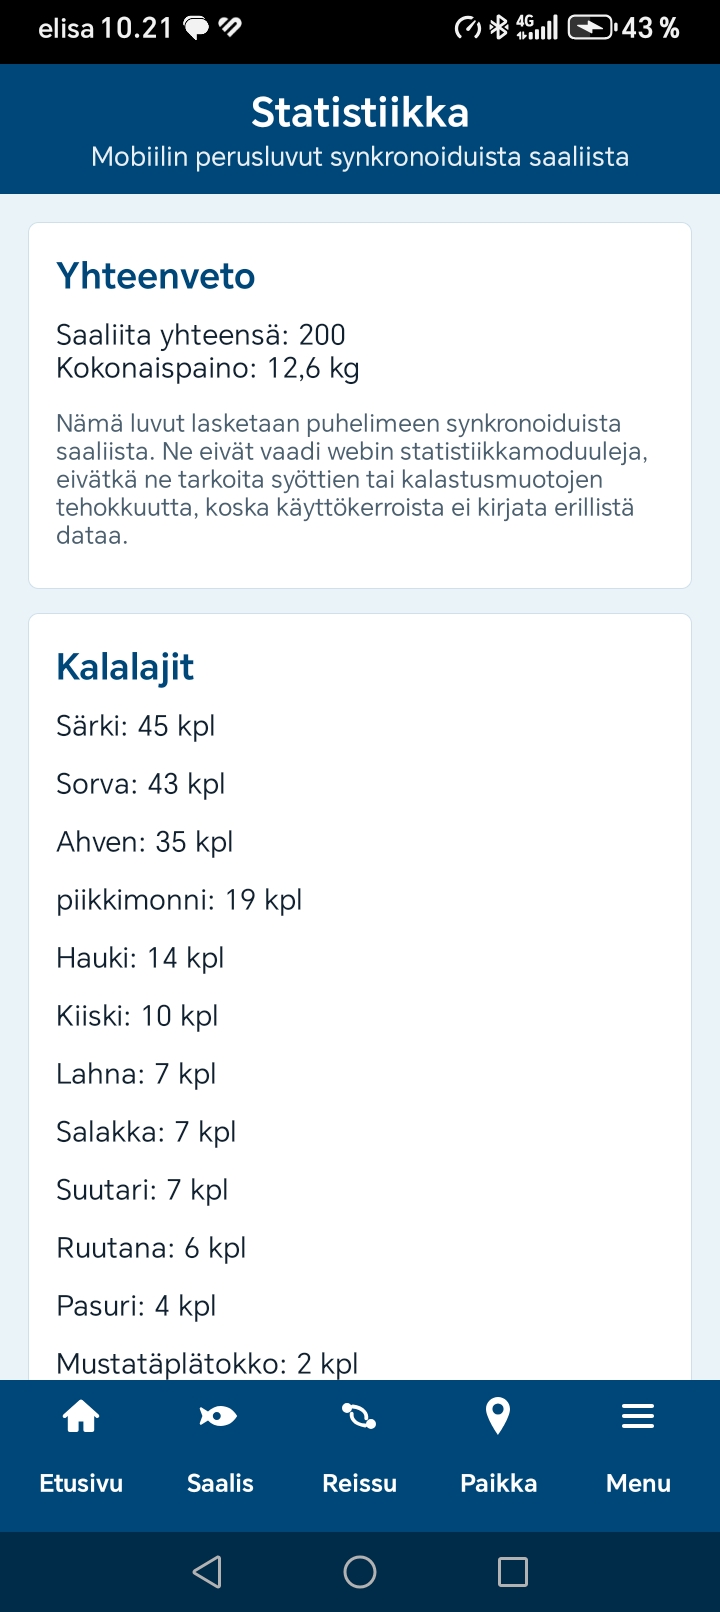
Task: Select the Paikka map pin icon
Action: coord(498,1416)
